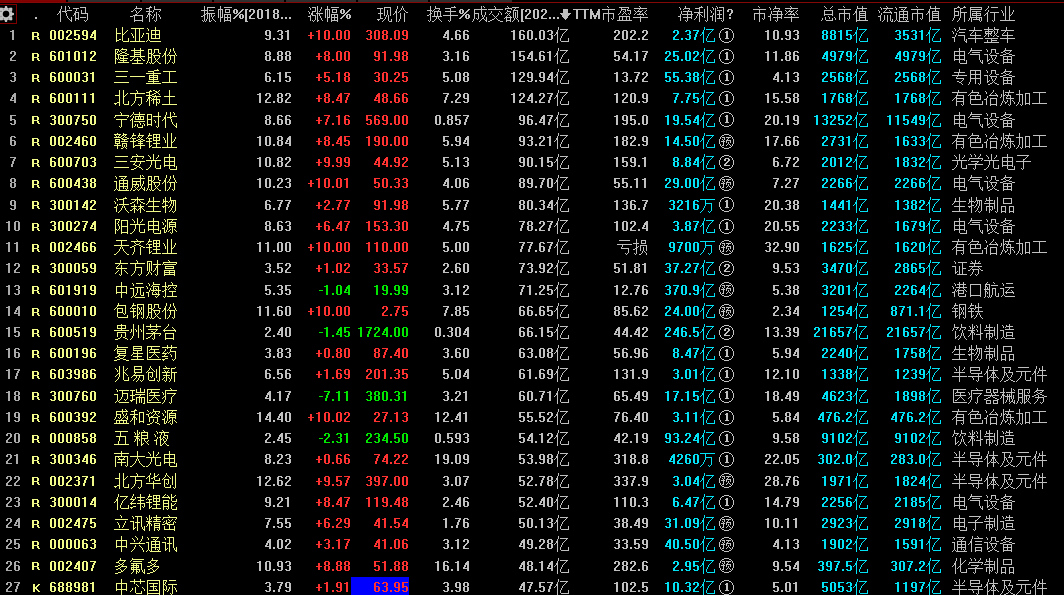Image resolution: width=1064 pixels, height=595 pixels.
Task: Click the circled marker beside 14.50亿 net profit
Action: (x=726, y=141)
